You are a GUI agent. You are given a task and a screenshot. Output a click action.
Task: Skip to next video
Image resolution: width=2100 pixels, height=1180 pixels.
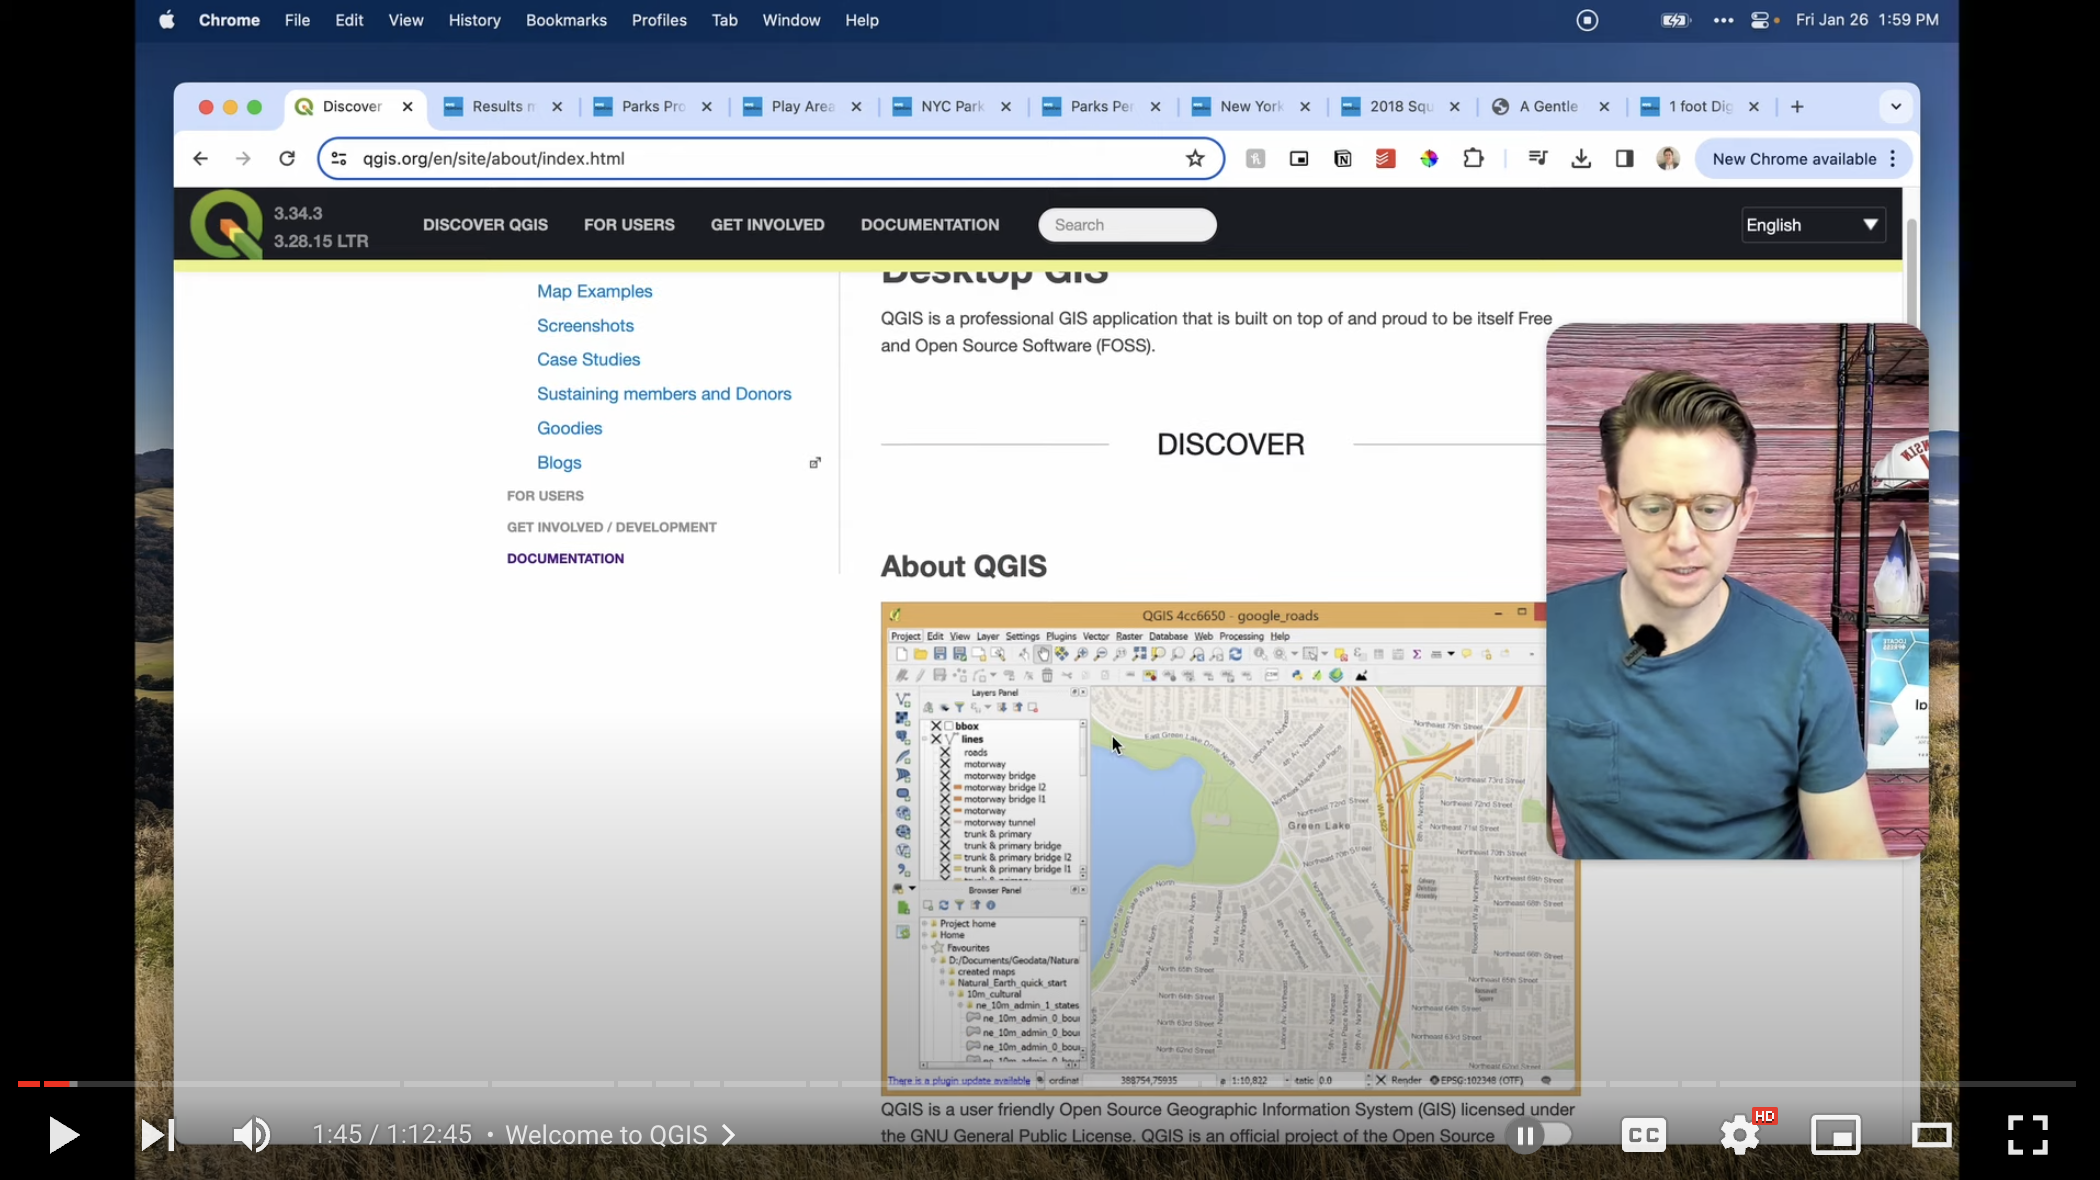[x=157, y=1135]
